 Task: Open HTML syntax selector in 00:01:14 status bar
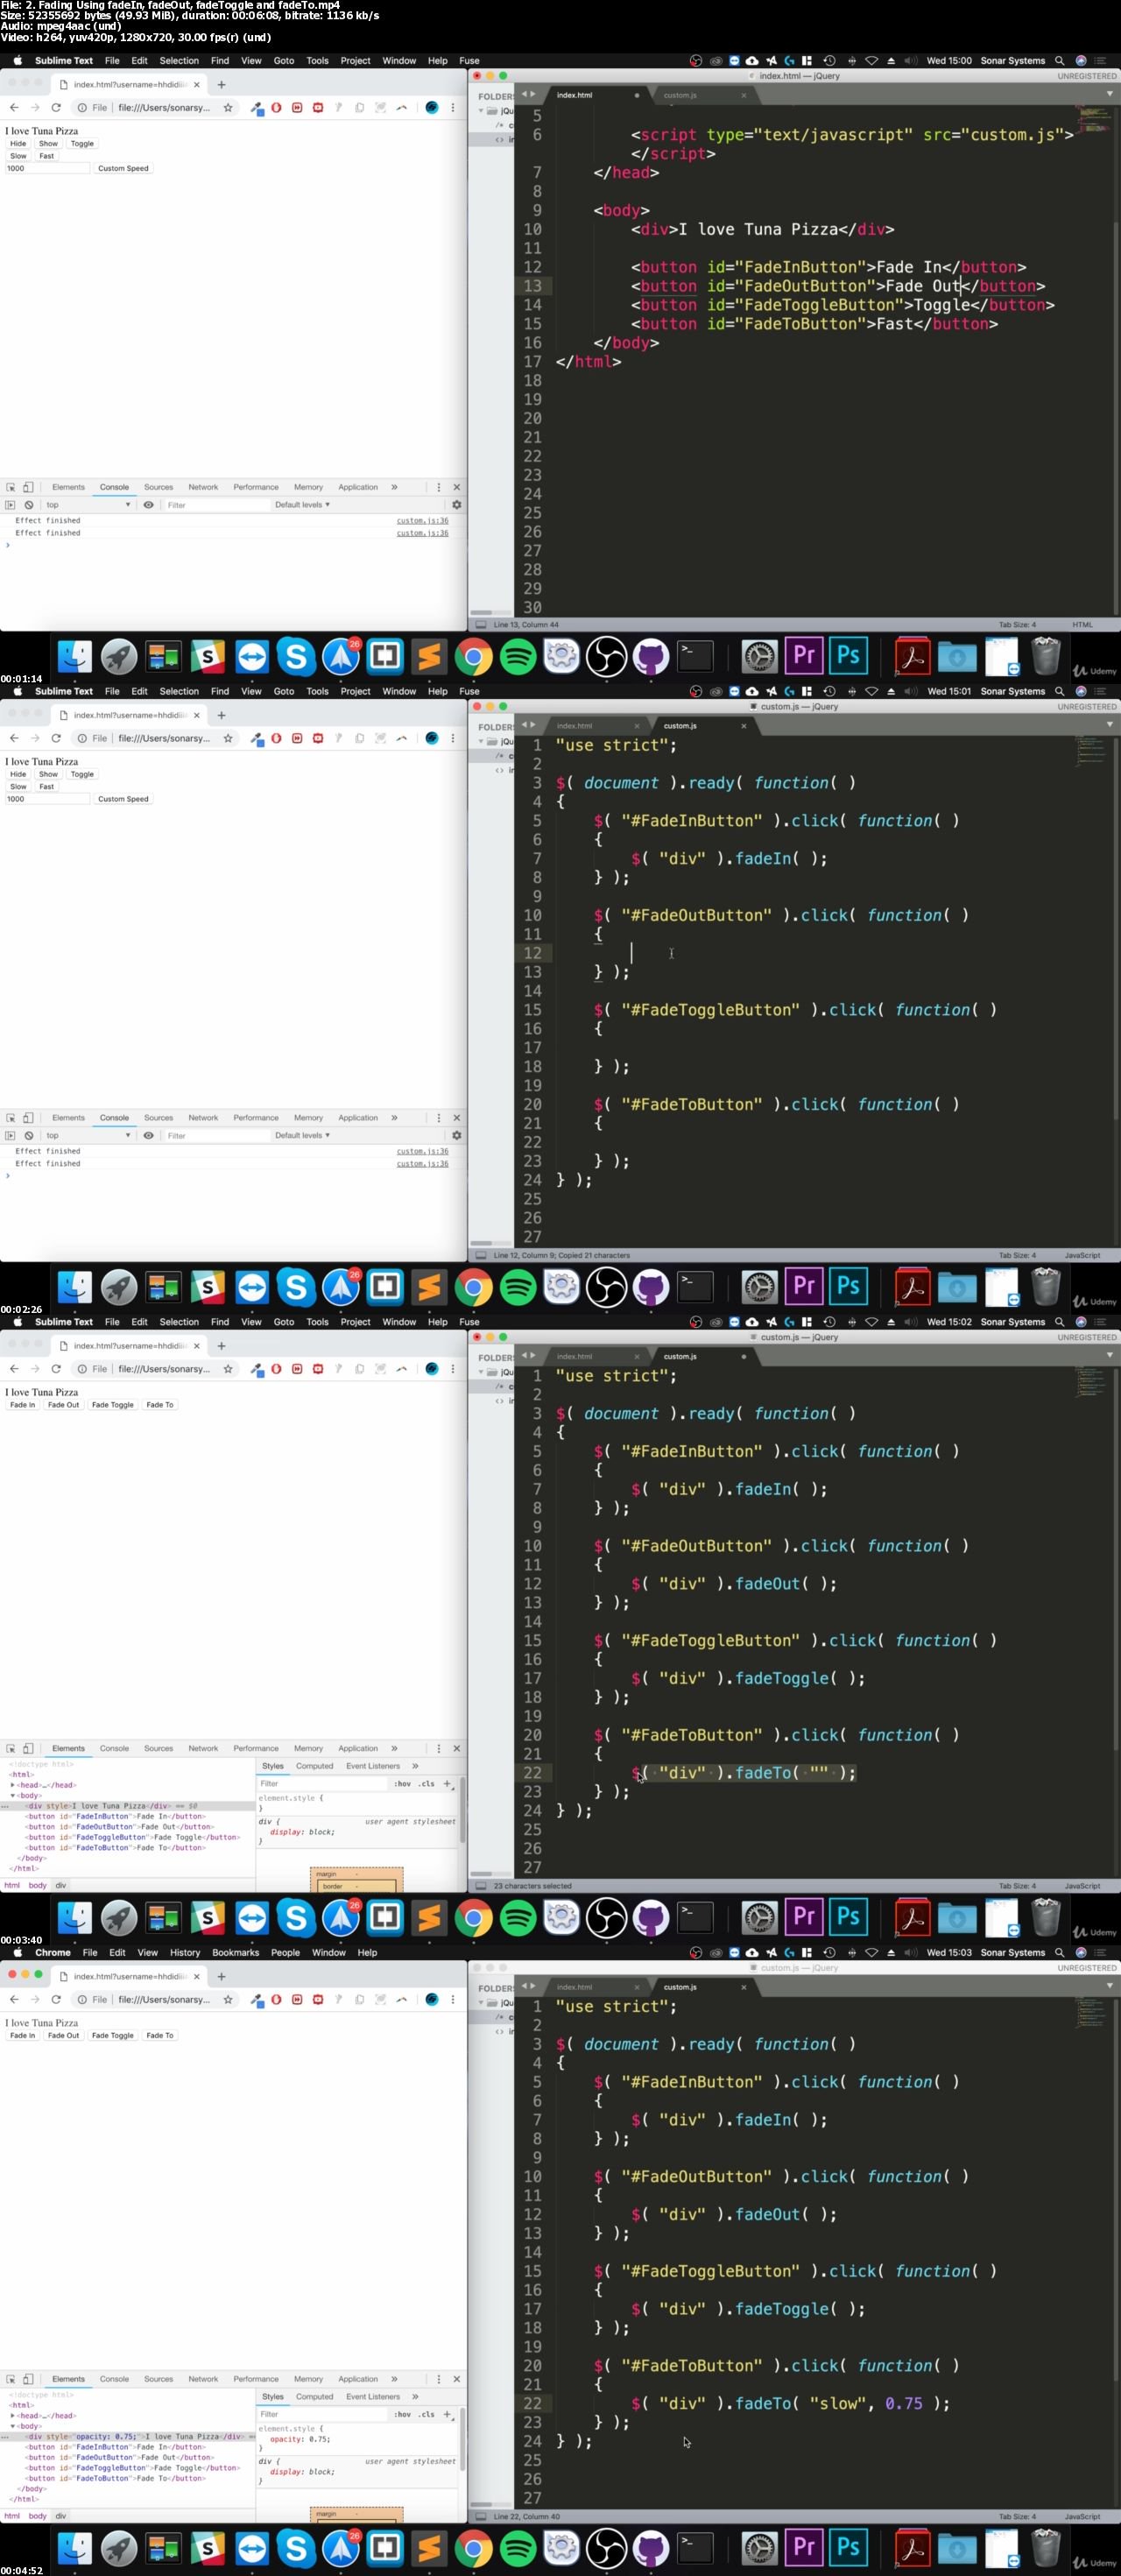(x=1082, y=625)
